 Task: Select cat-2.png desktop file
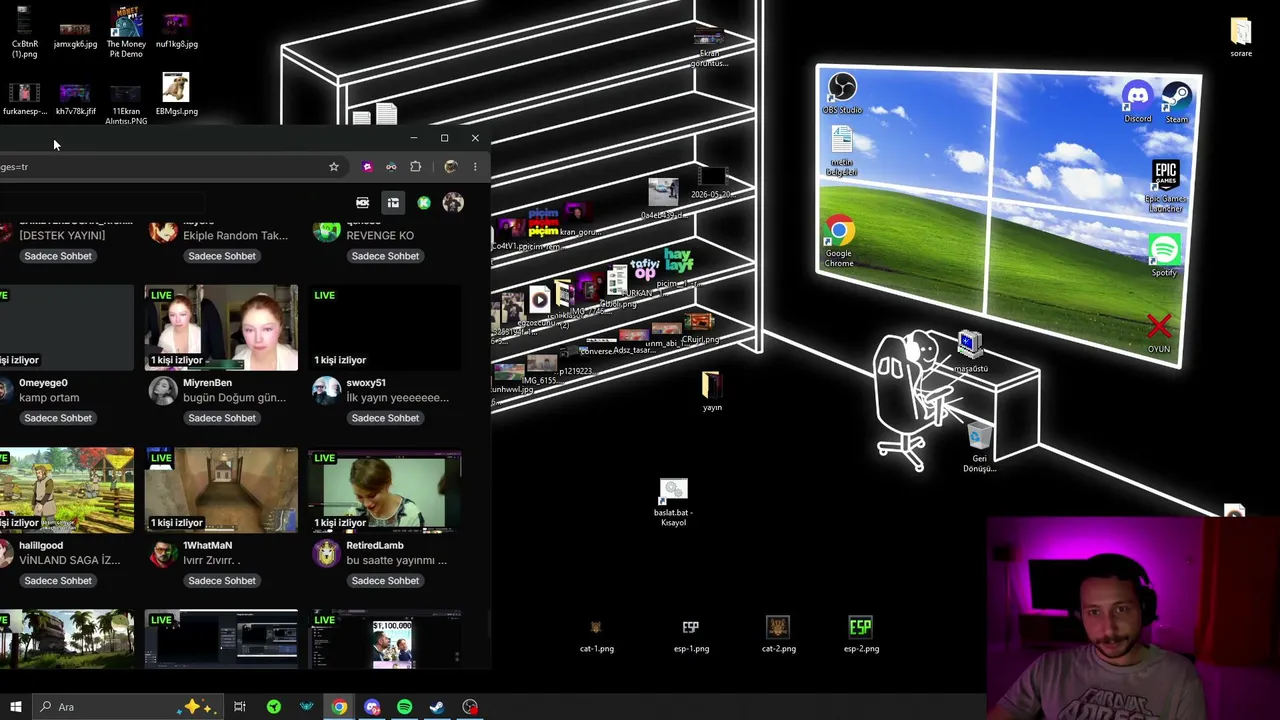point(778,636)
